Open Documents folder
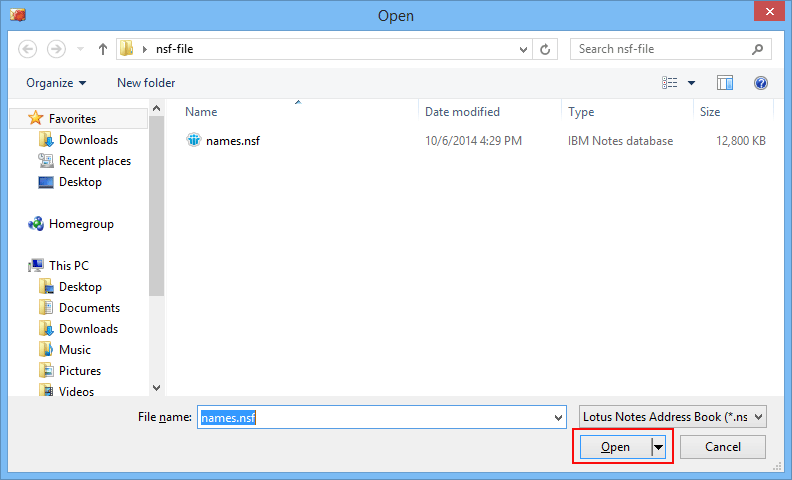The image size is (792, 480). coord(89,308)
